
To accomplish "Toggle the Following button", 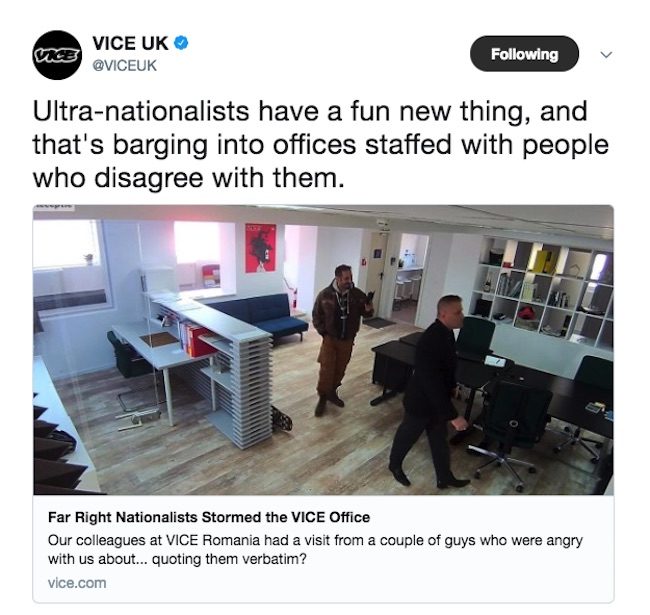I will 524,54.
